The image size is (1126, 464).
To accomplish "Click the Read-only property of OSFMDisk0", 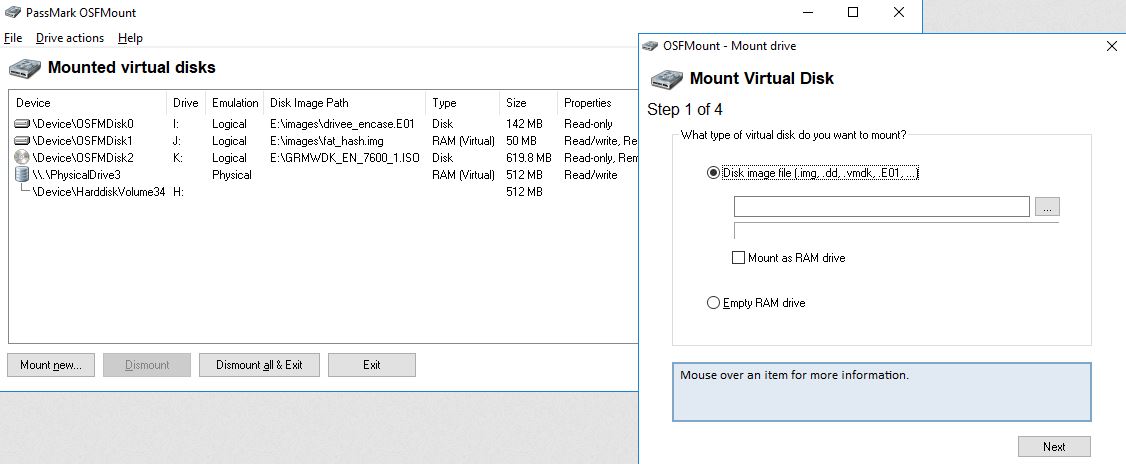I will [588, 124].
